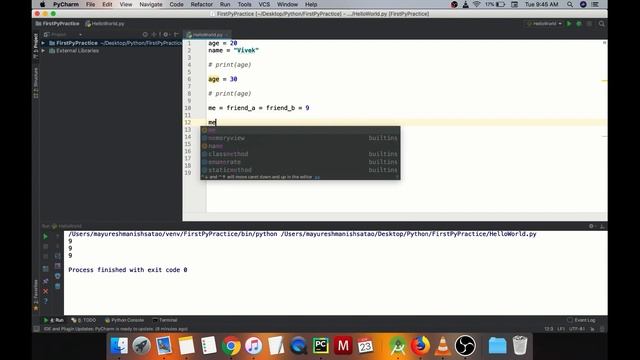Open Search Everywhere magnifier in PyCharm toolbar

pos(601,24)
